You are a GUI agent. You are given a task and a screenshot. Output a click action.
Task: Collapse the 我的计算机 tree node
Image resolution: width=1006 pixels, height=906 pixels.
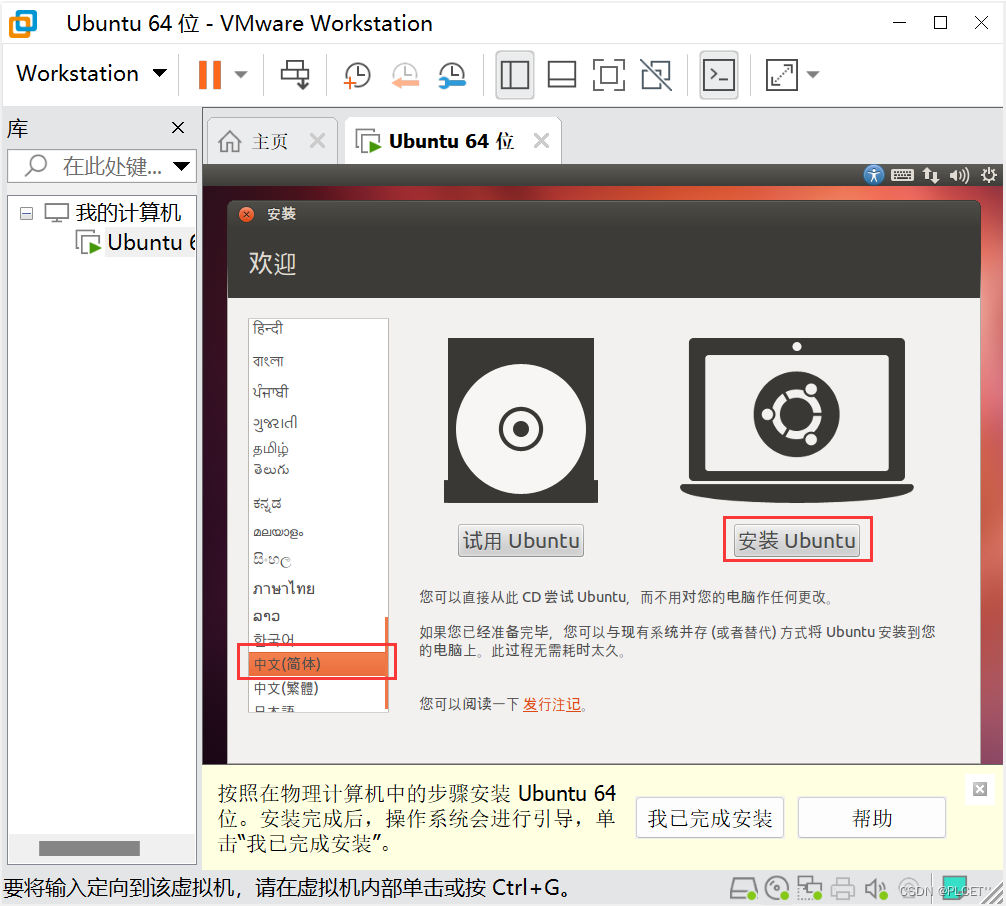(26, 213)
